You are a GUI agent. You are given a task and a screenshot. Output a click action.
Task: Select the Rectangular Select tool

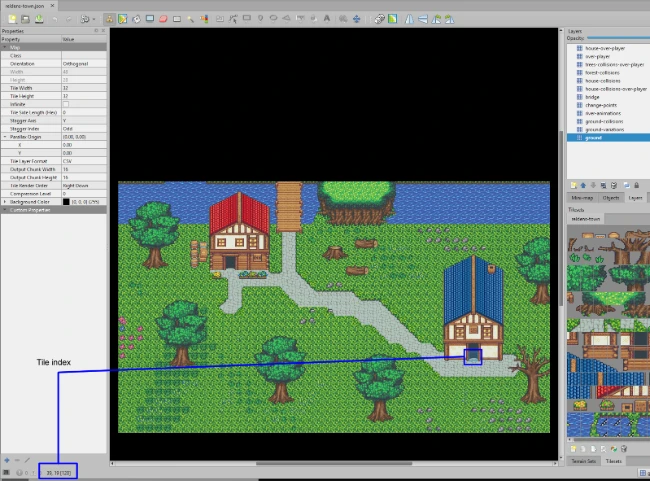click(177, 19)
